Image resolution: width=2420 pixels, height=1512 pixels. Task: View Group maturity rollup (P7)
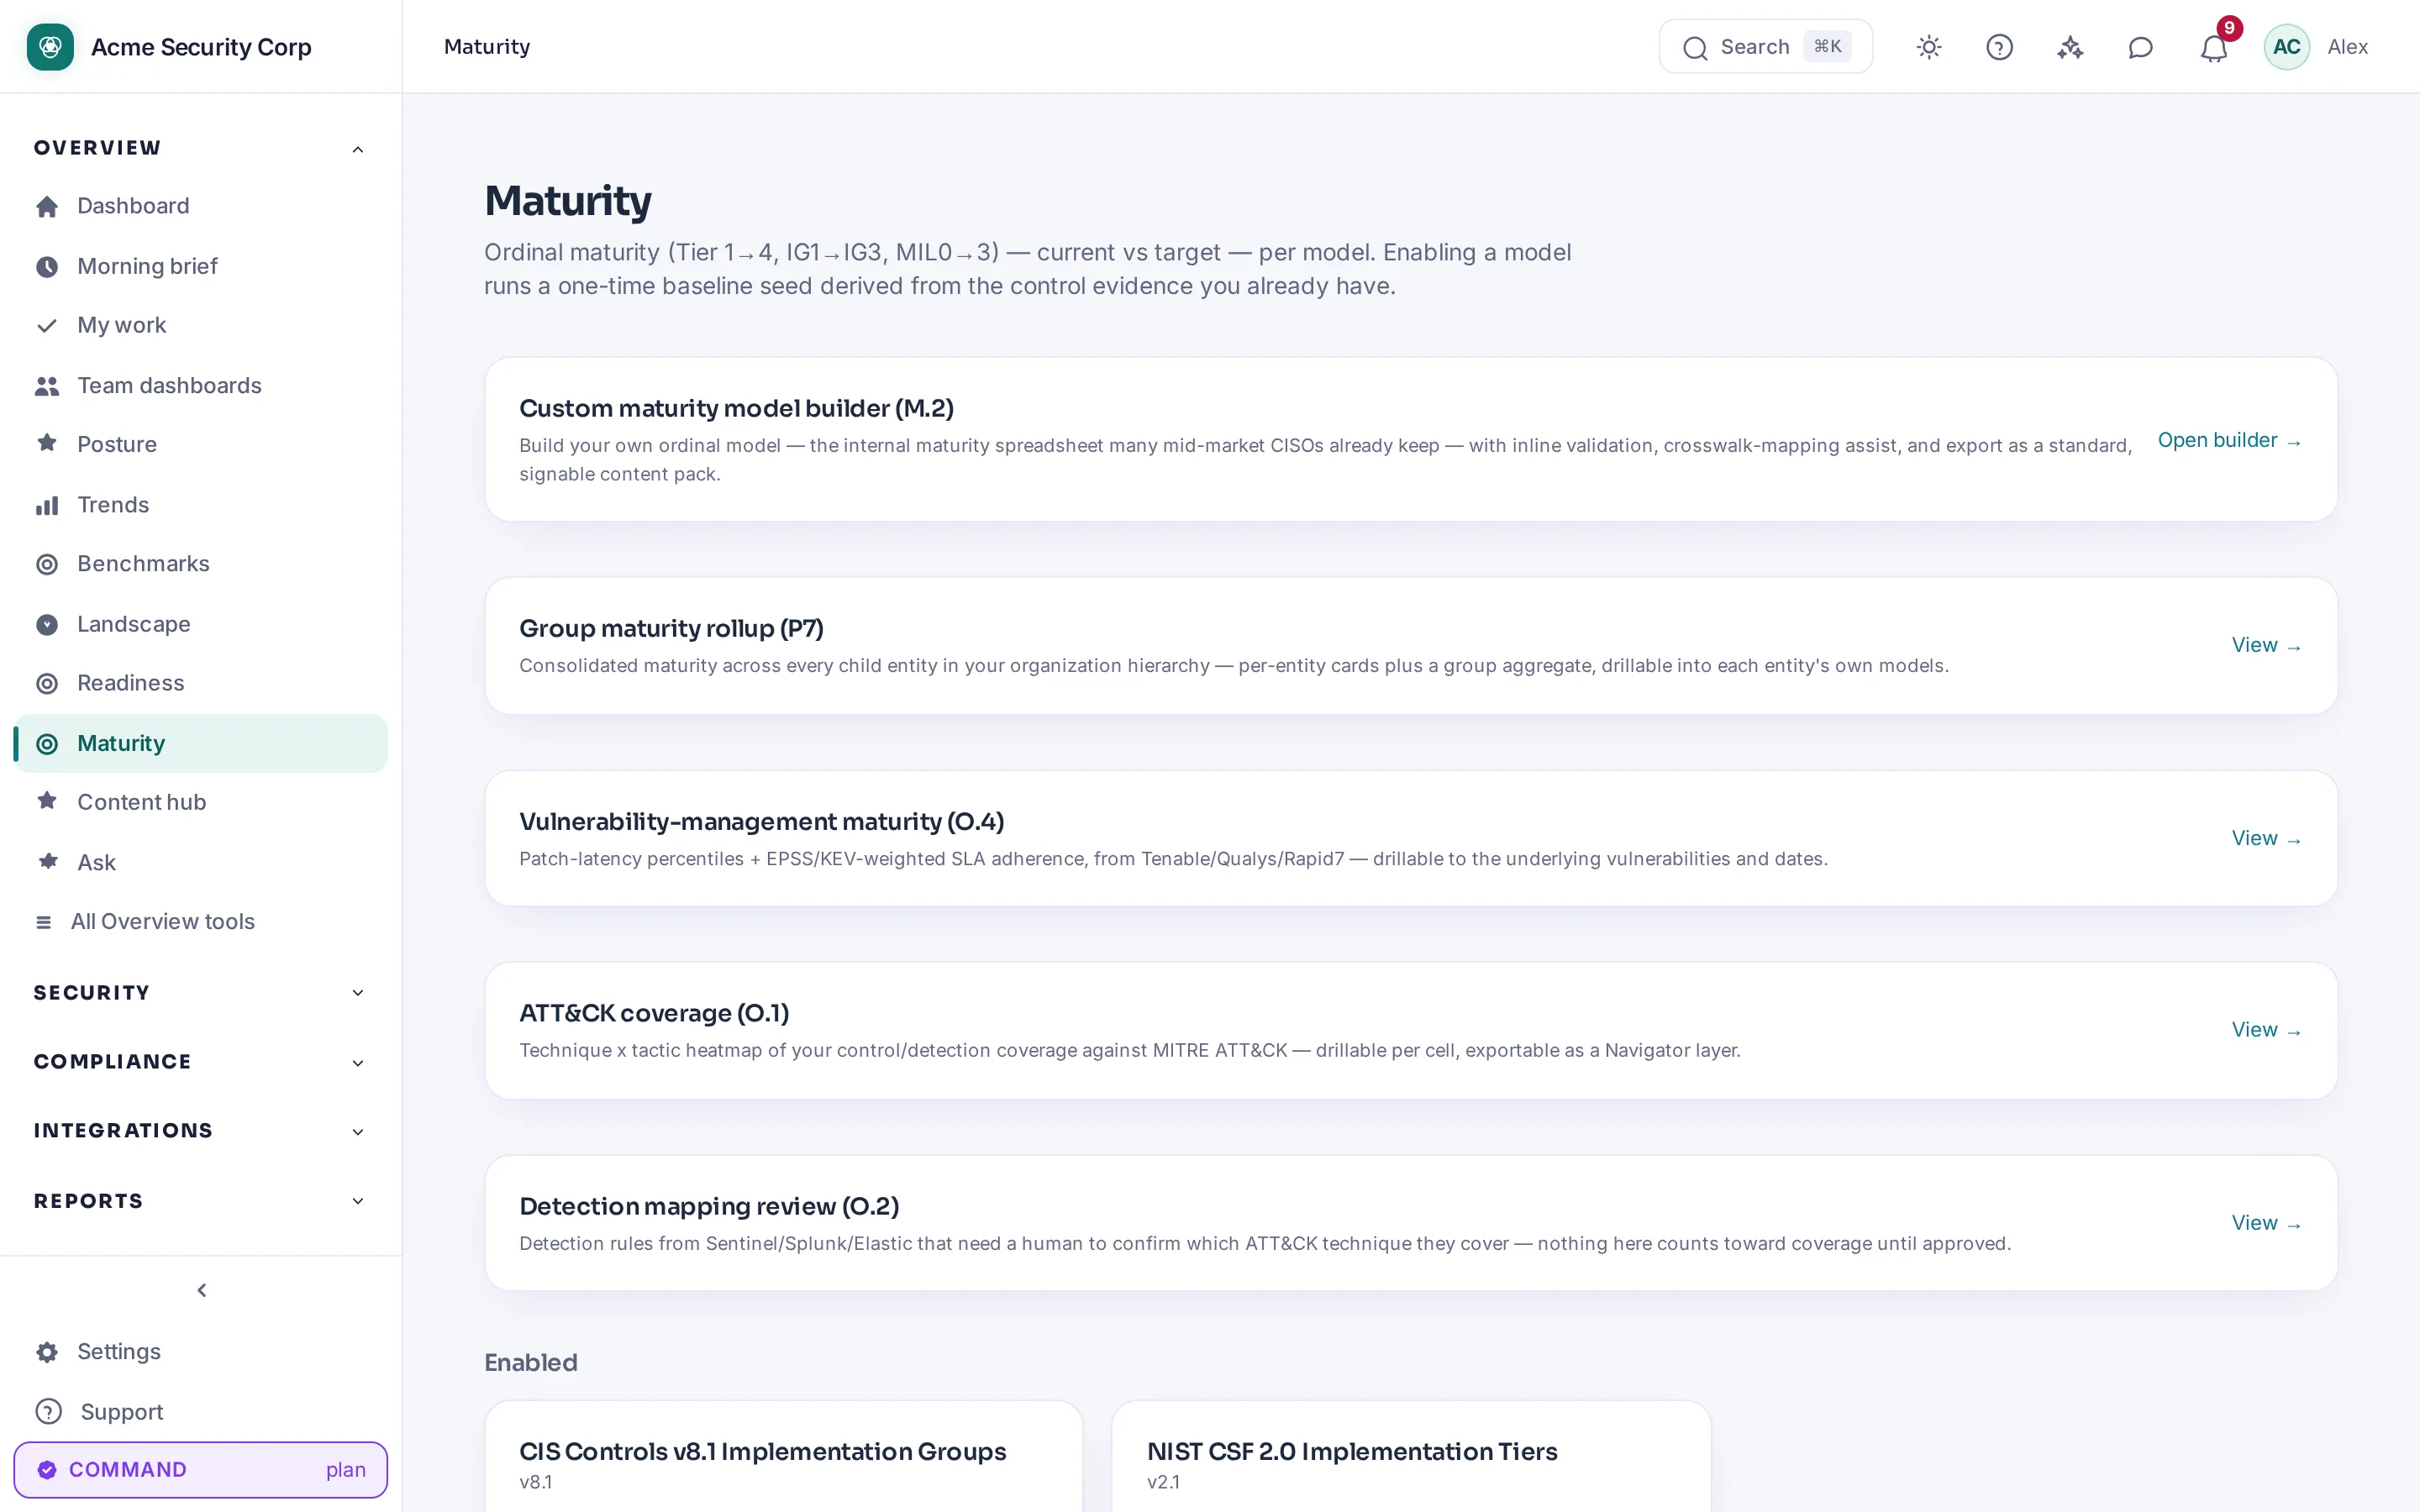(2266, 645)
